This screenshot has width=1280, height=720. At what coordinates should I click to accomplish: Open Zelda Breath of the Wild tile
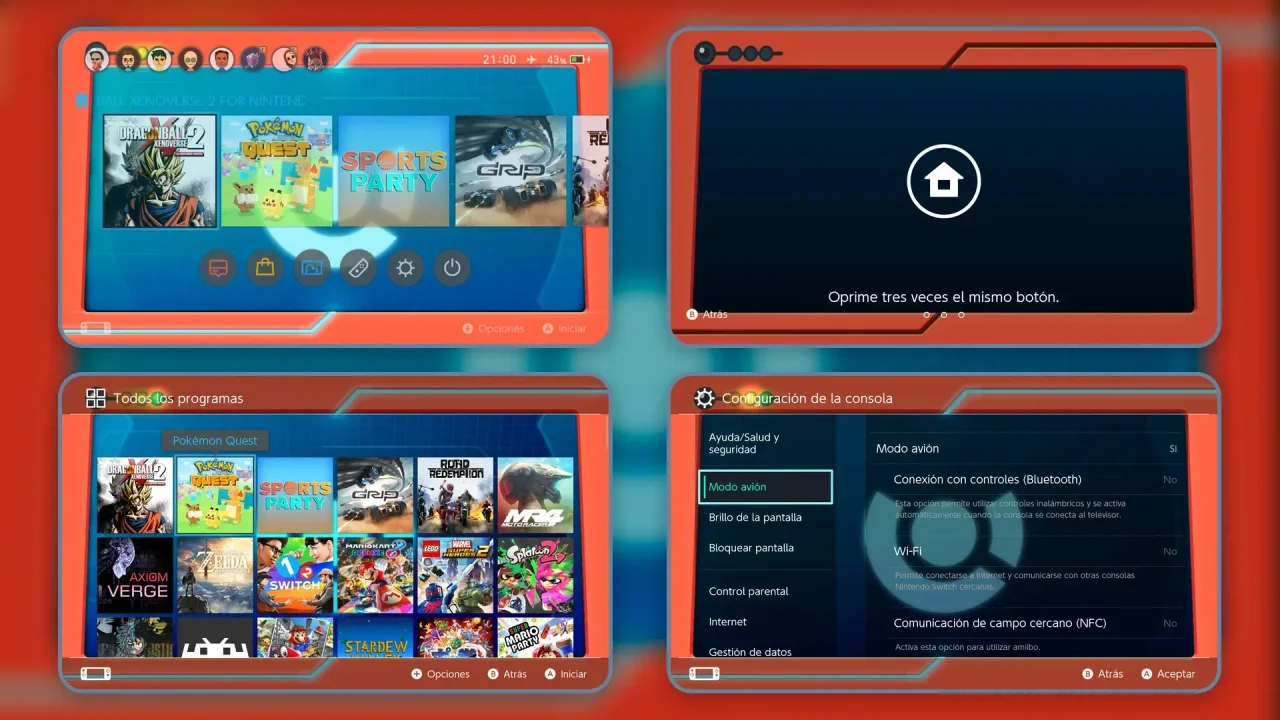[215, 575]
